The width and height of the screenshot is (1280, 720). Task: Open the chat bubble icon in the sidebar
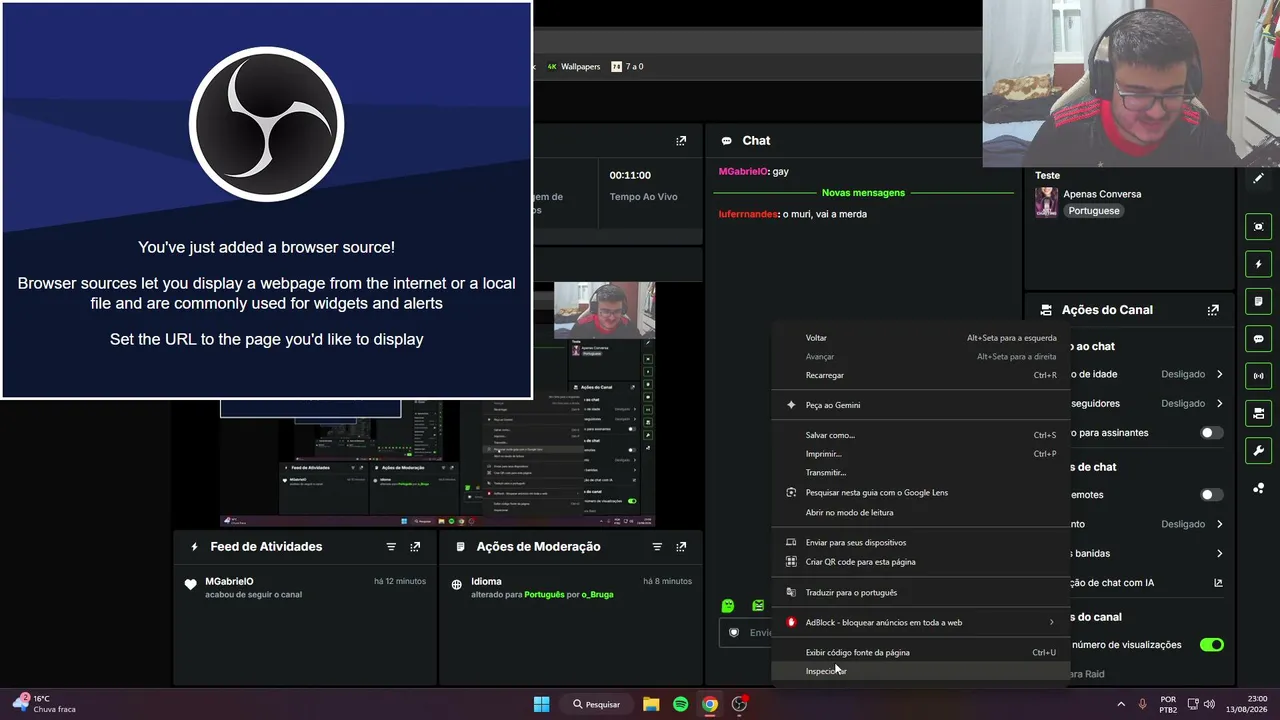point(1258,339)
